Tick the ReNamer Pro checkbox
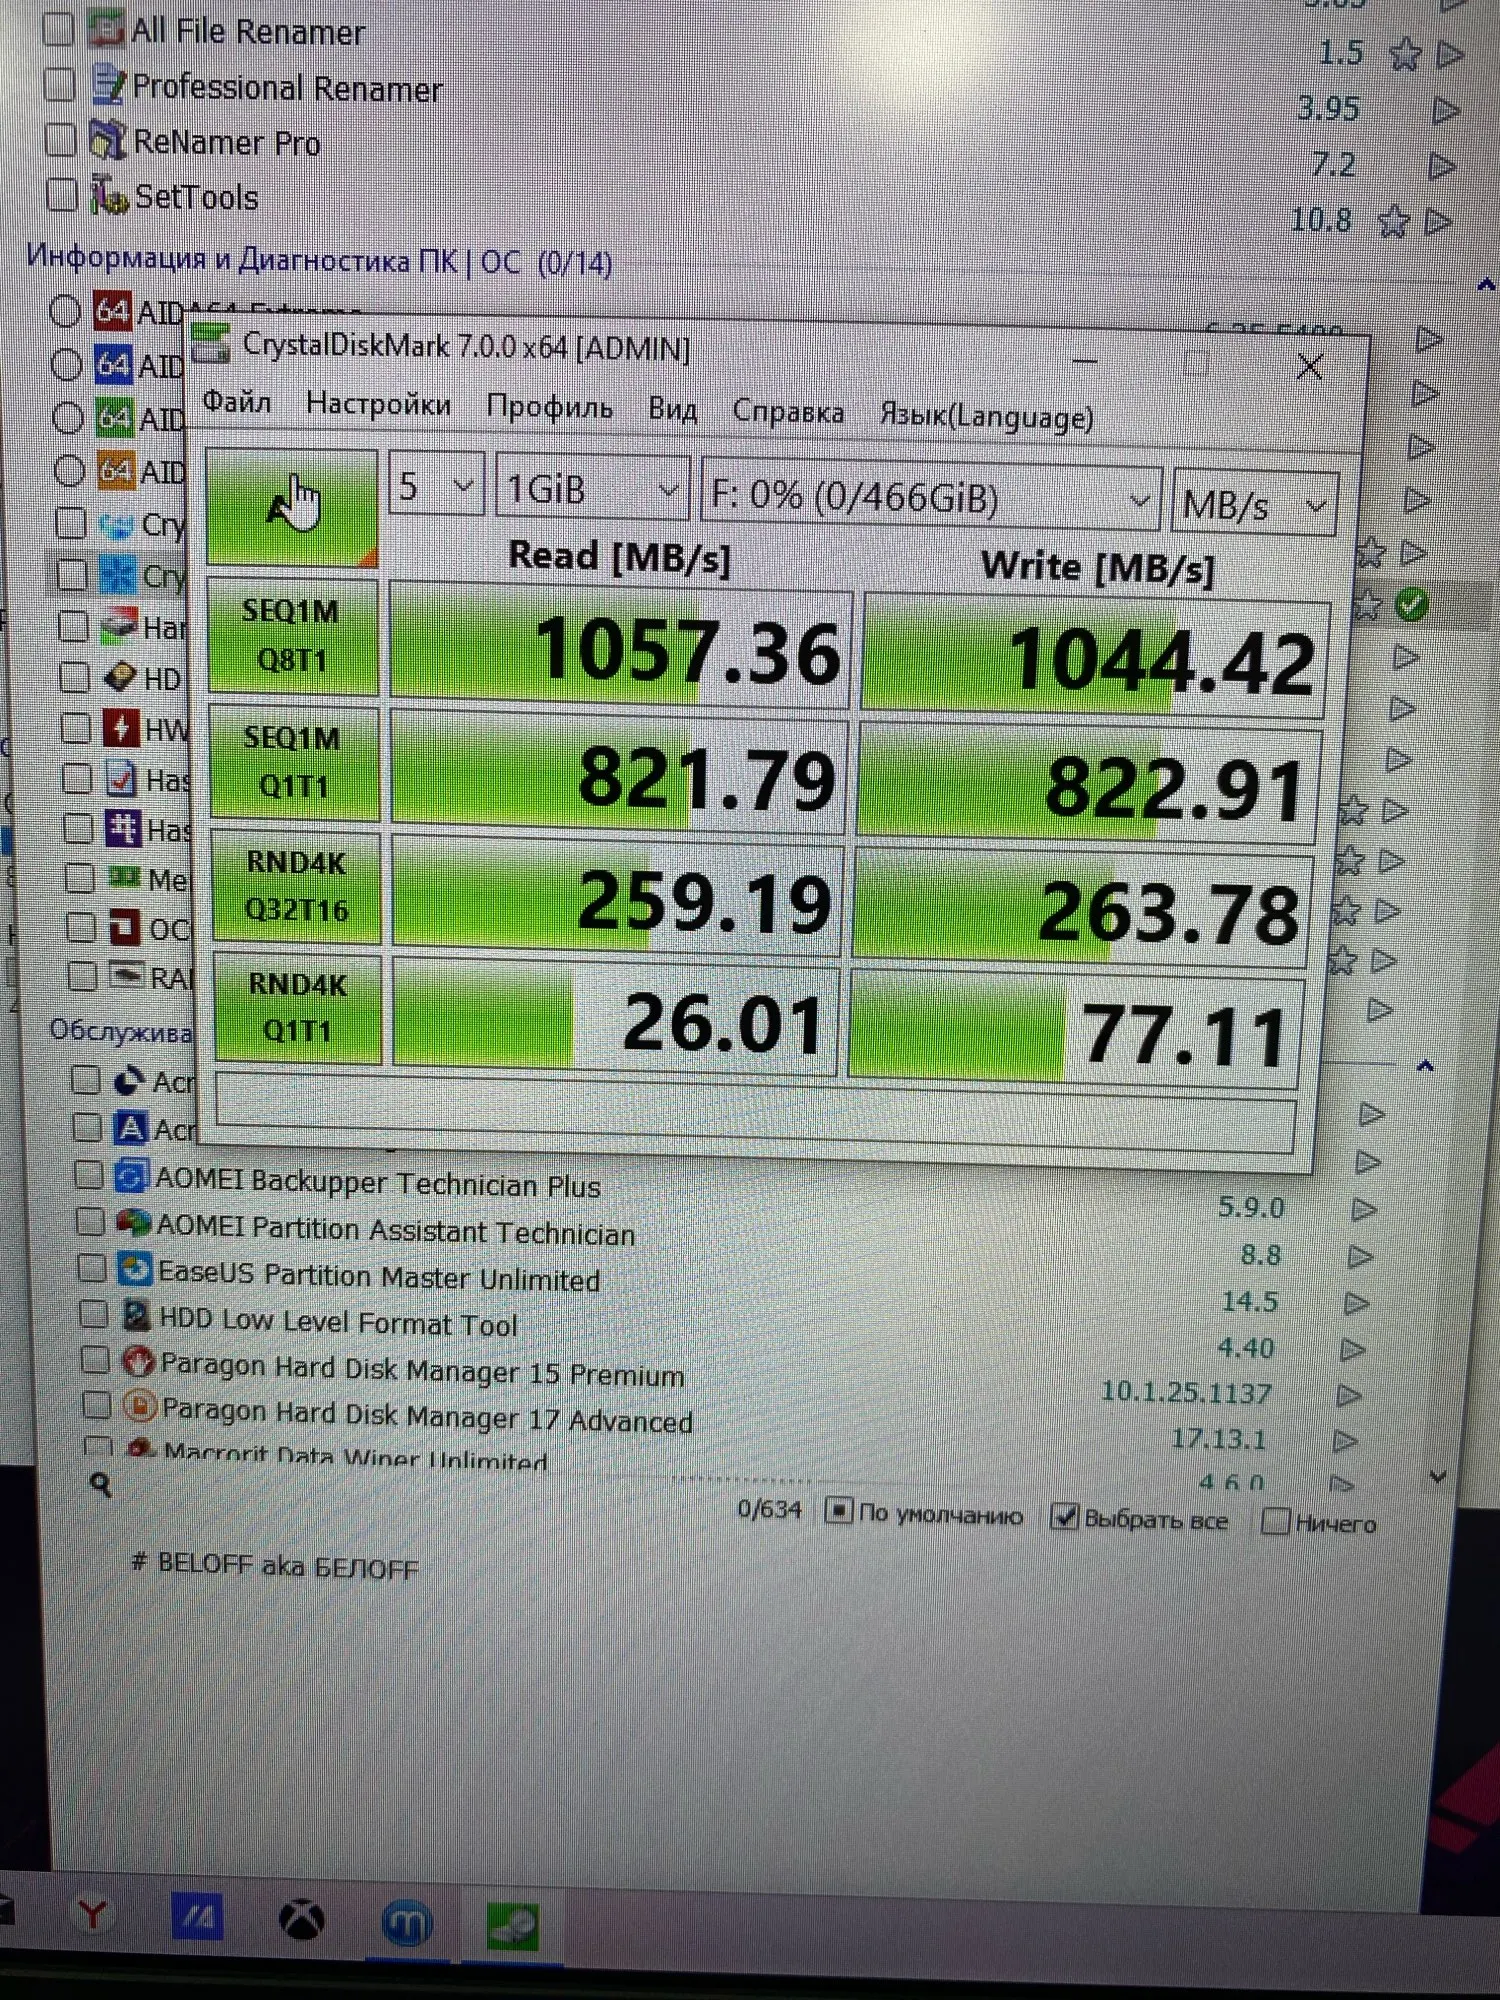1500x2000 pixels. [61, 140]
